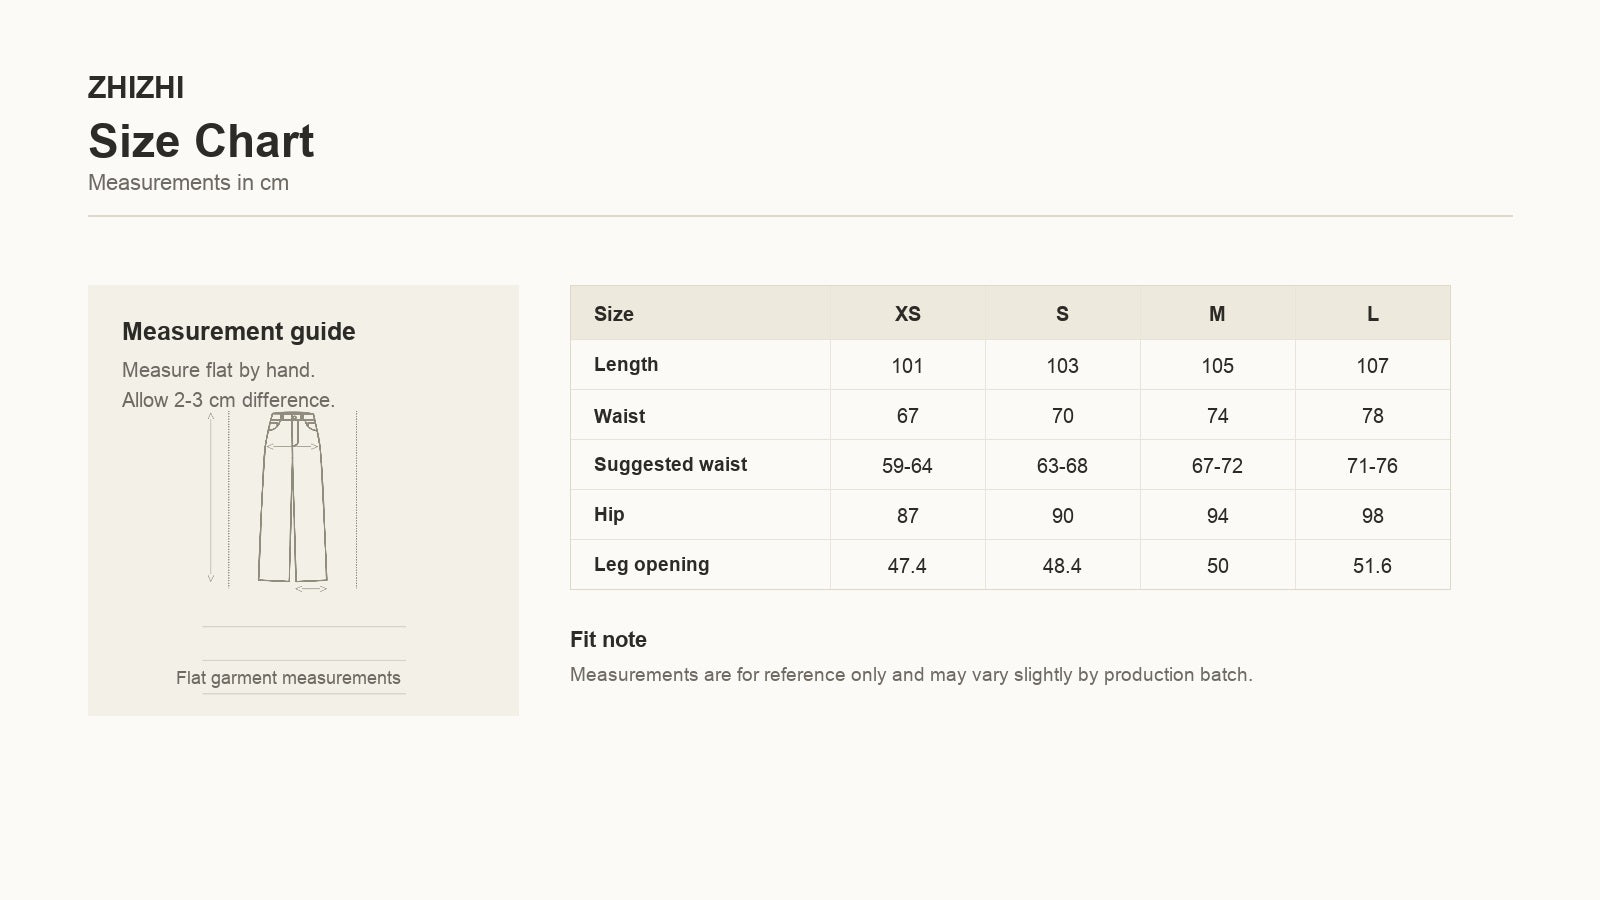Click the Measurement guide heading
Viewport: 1600px width, 900px height.
(x=239, y=332)
